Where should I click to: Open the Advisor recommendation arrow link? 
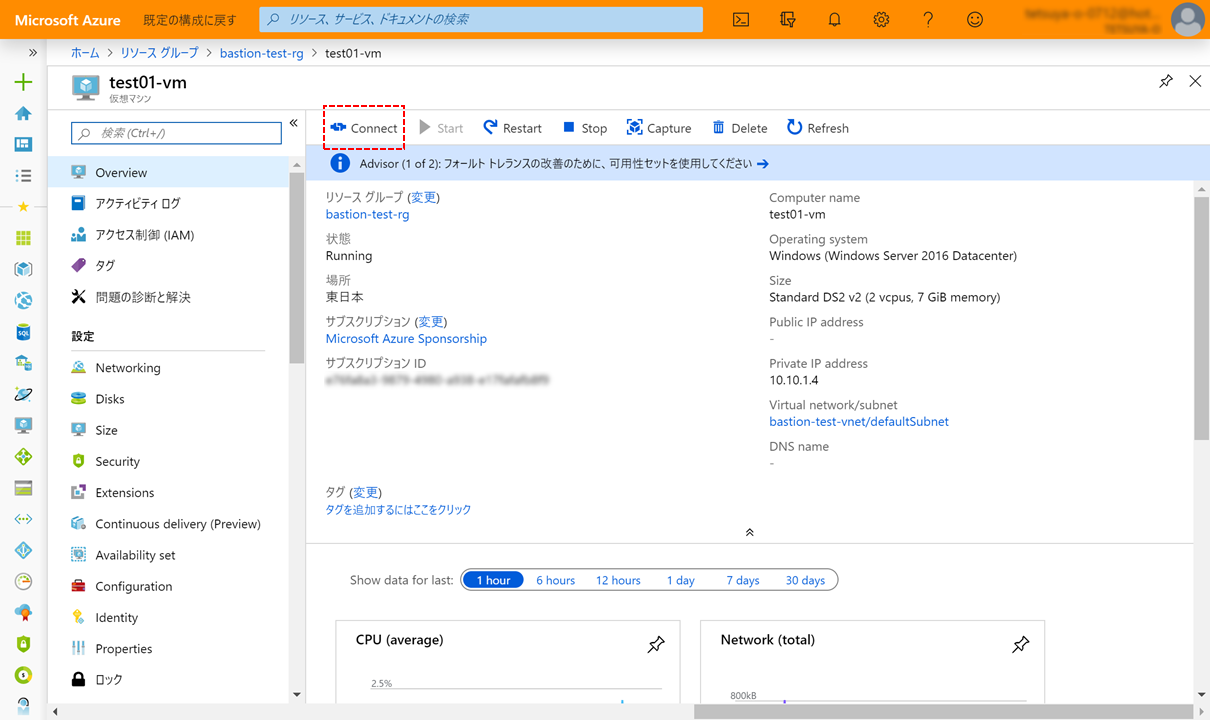click(763, 164)
